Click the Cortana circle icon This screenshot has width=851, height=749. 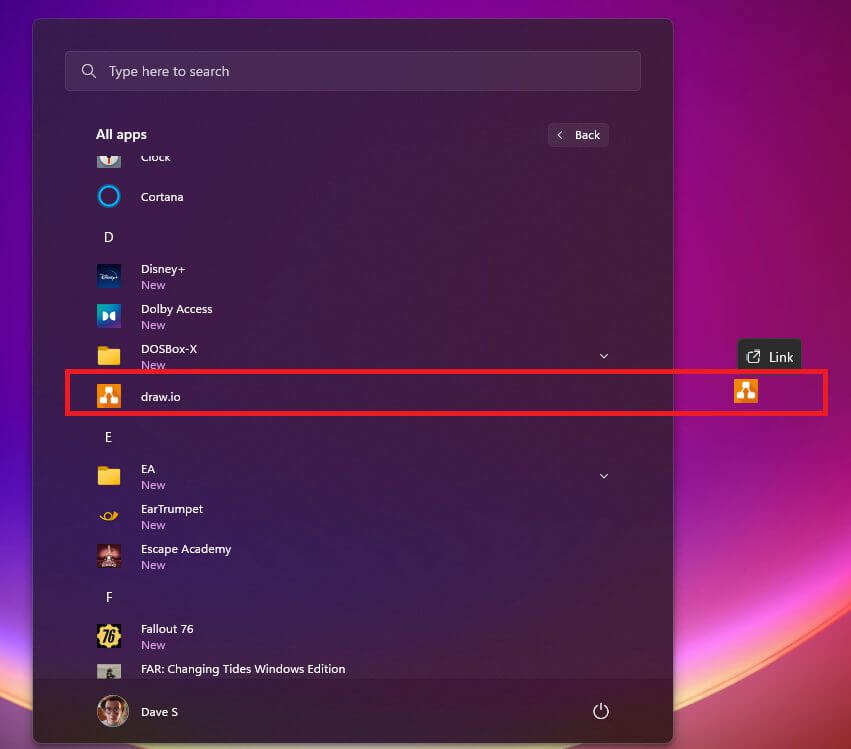[109, 196]
